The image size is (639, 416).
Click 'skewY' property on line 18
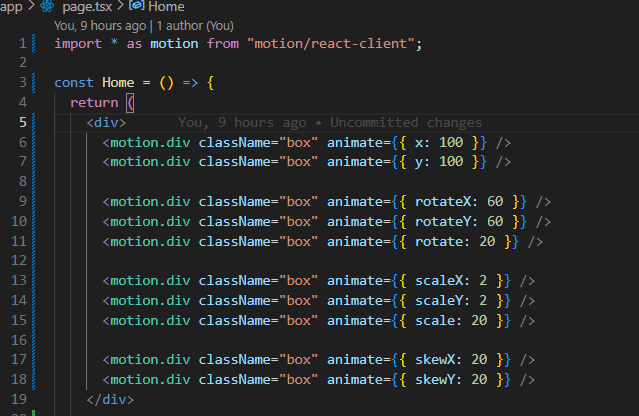click(x=435, y=379)
